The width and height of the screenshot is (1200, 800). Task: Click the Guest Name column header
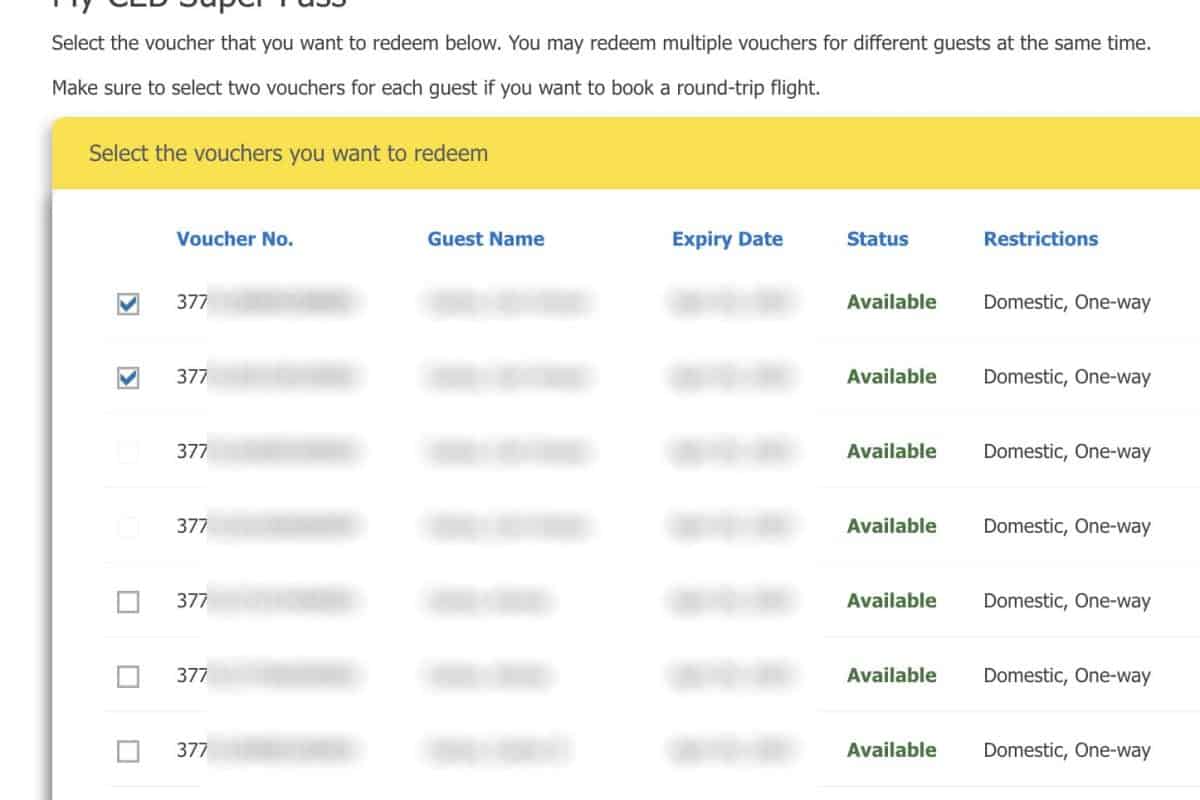(x=486, y=239)
